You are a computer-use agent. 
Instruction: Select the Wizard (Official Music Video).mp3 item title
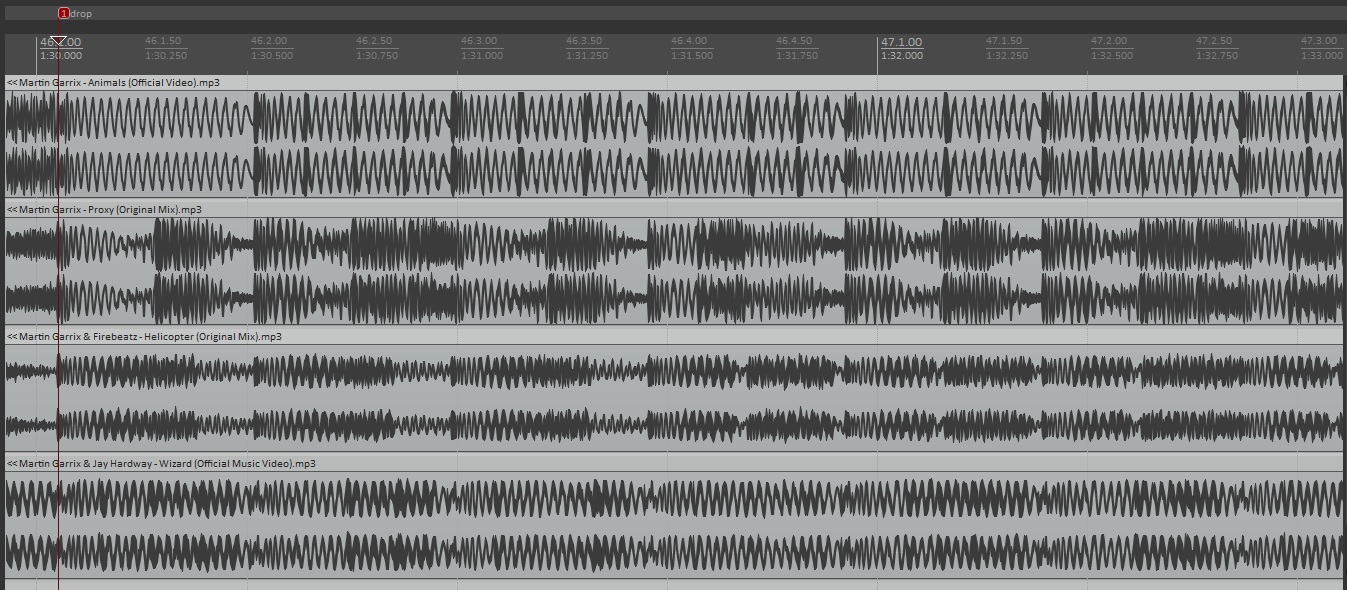point(161,464)
